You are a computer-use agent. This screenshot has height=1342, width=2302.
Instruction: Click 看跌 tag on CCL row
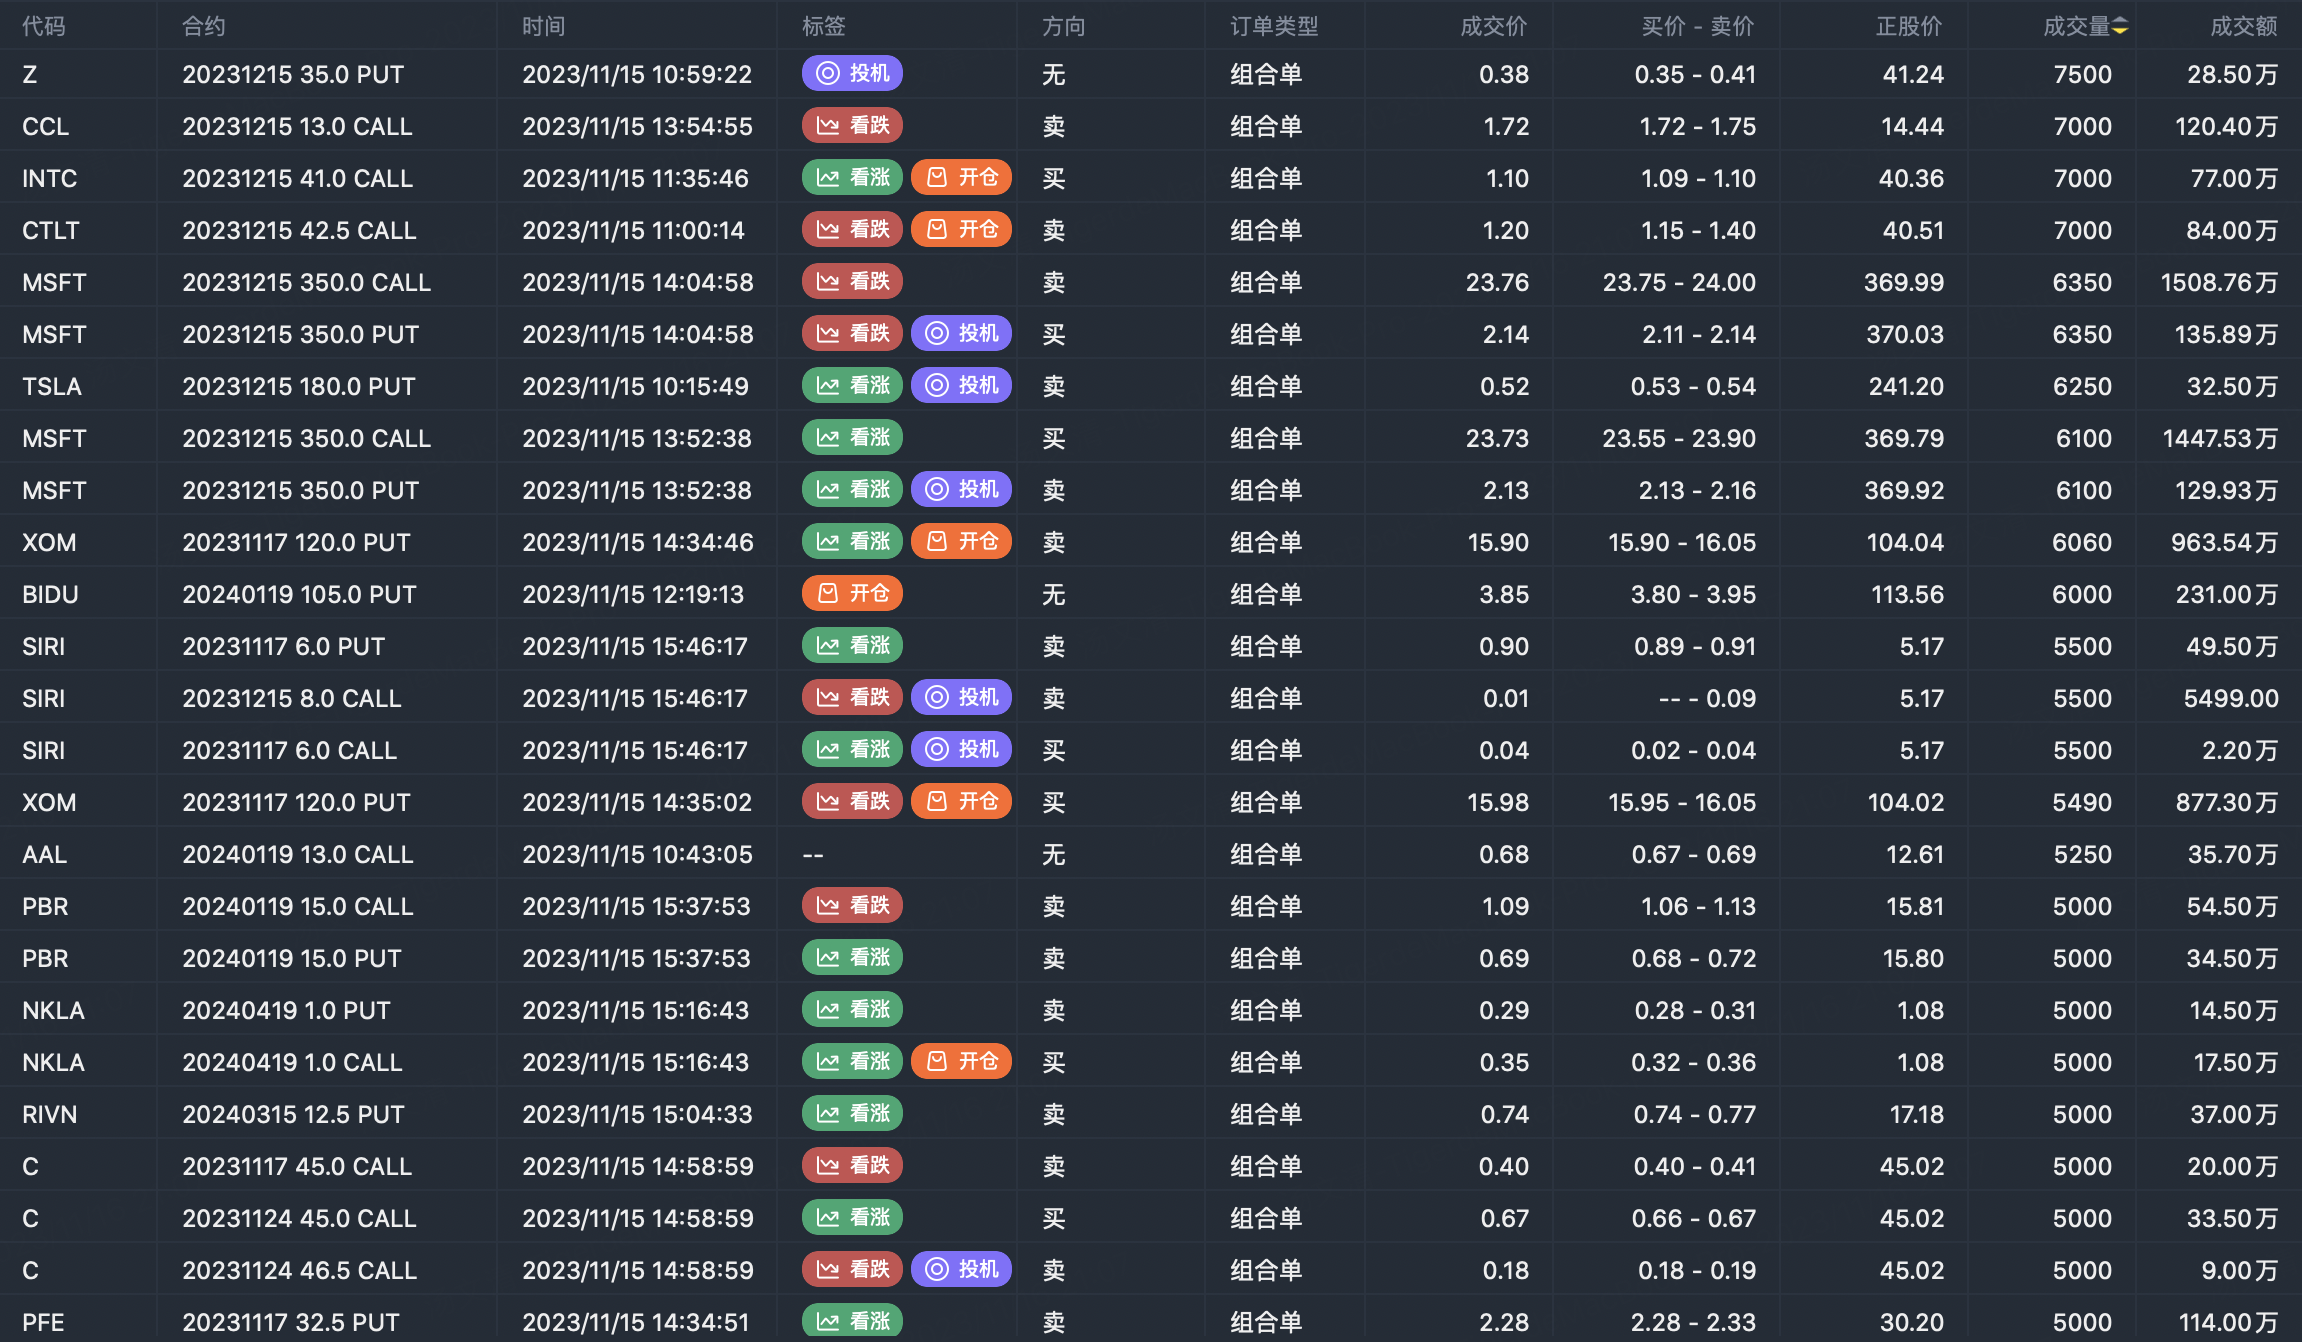tap(852, 126)
